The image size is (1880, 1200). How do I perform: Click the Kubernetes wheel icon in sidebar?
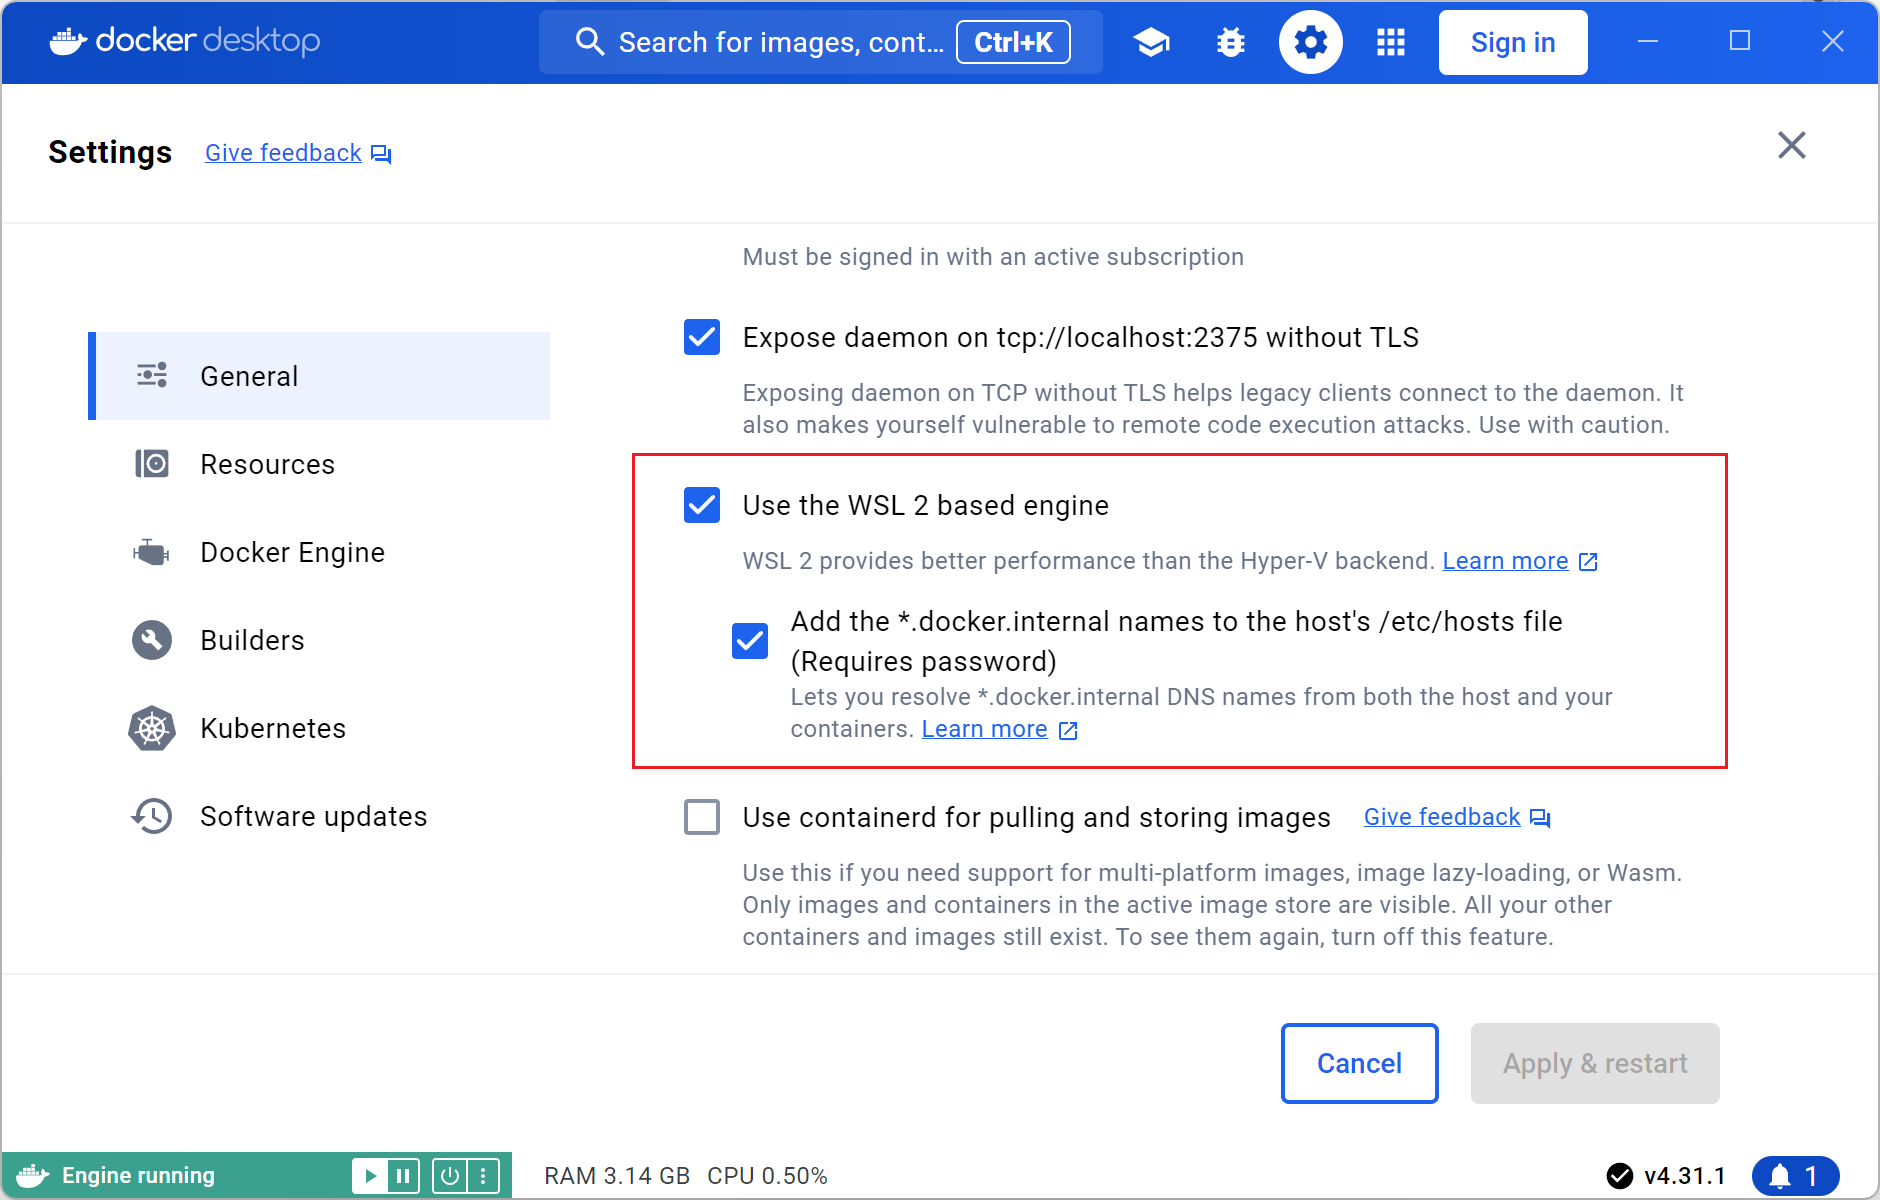(152, 728)
